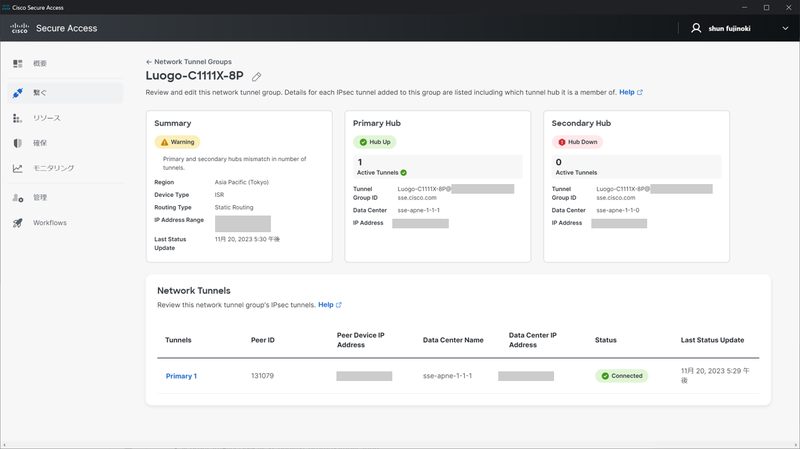Click the Connected status check icon

(x=605, y=376)
